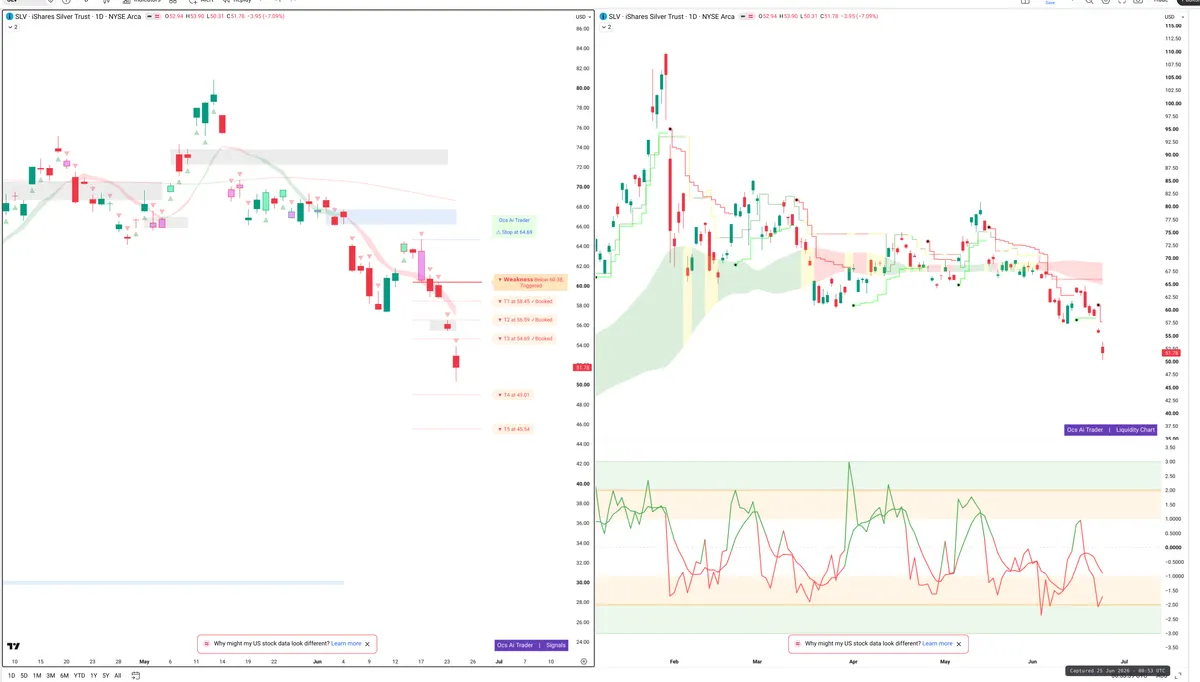Click the Apr label on right time axis
This screenshot has height=682, width=1200.
tap(853, 661)
